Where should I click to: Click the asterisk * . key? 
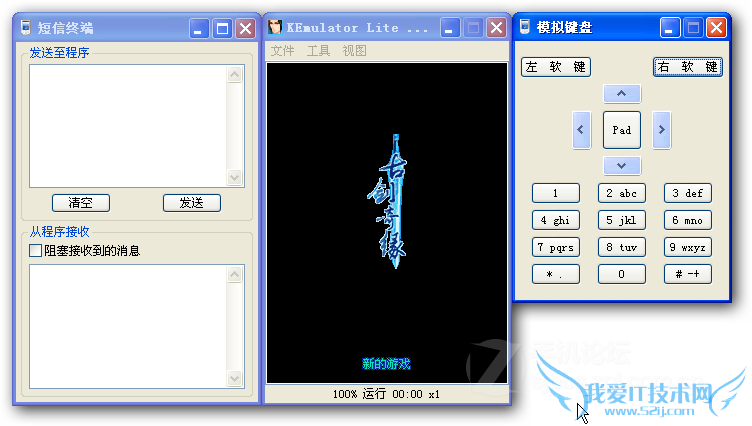(x=556, y=274)
